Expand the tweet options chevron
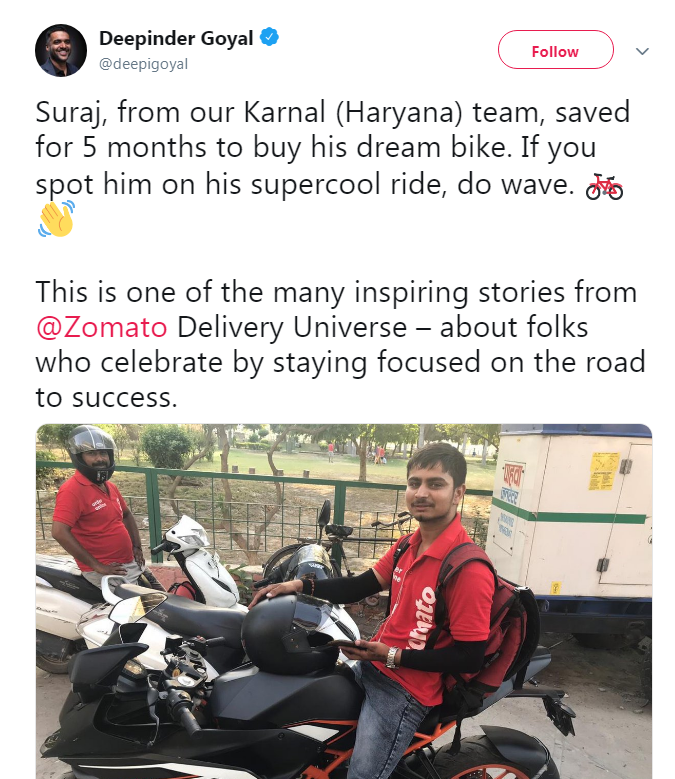 [642, 51]
